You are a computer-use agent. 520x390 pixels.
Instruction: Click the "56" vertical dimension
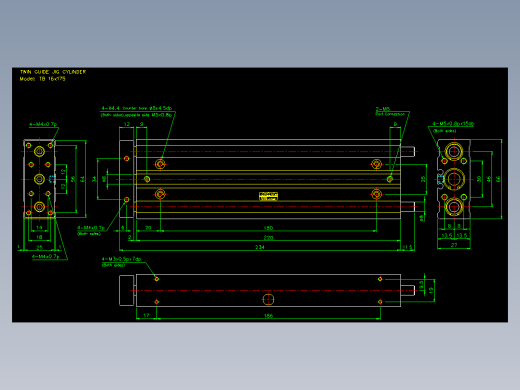pos(73,179)
